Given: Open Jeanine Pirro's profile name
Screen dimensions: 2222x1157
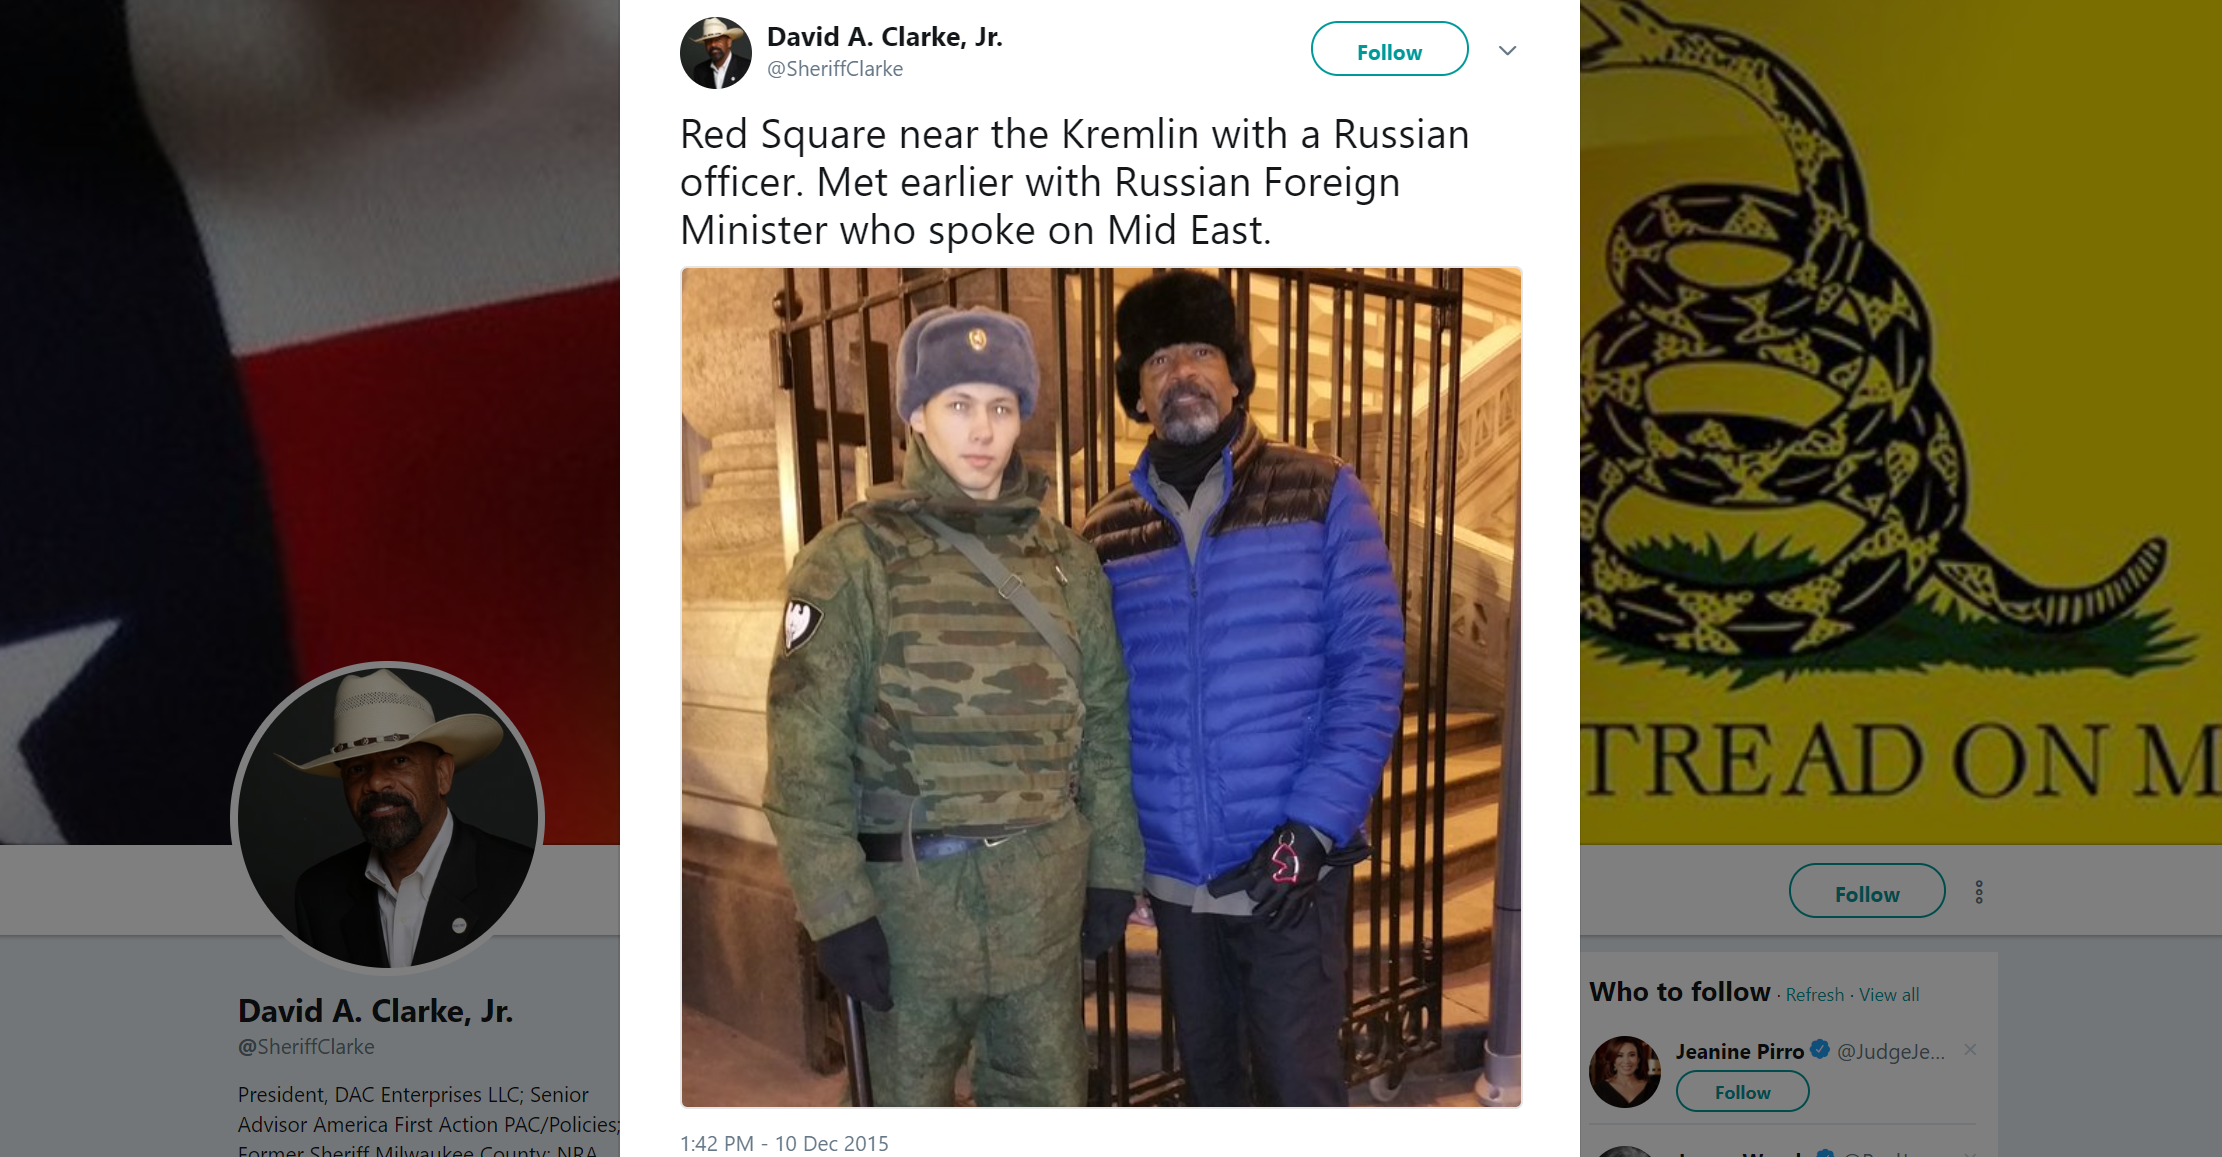Looking at the screenshot, I should pyautogui.click(x=1740, y=1051).
